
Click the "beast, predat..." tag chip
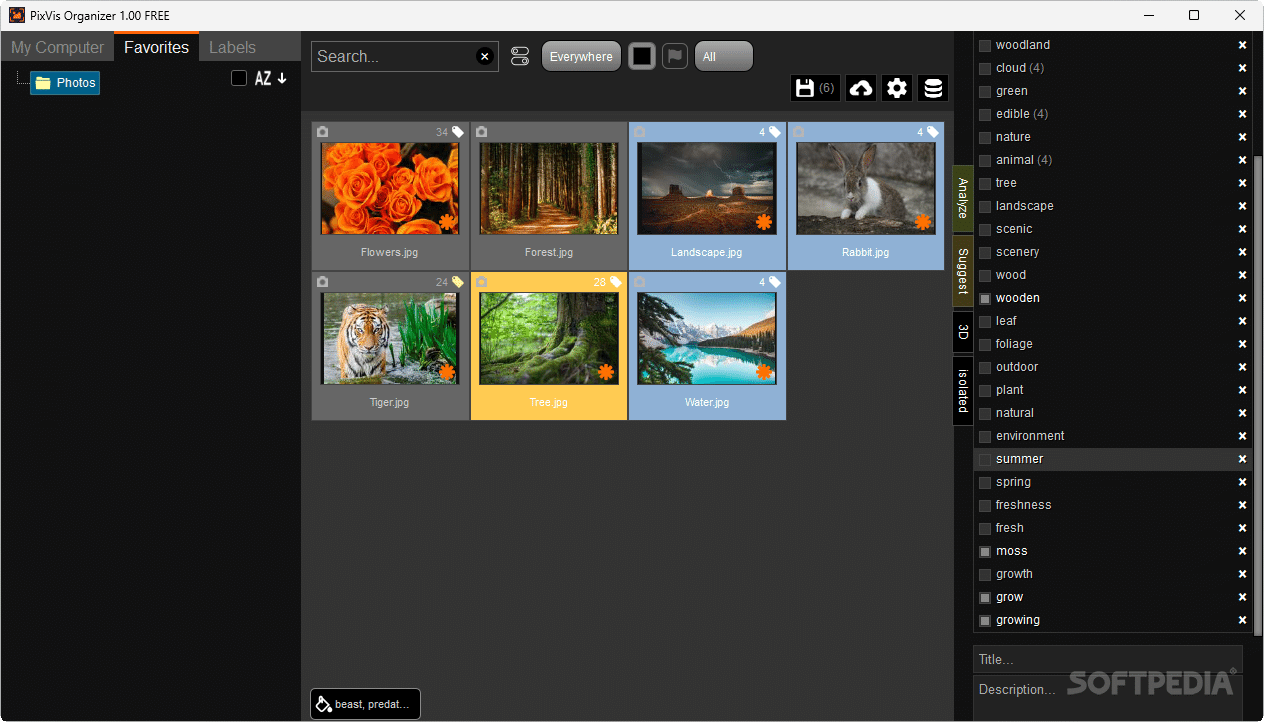pos(365,704)
